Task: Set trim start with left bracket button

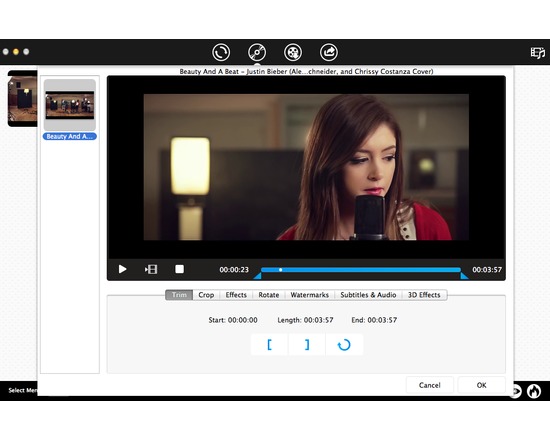Action: click(269, 345)
